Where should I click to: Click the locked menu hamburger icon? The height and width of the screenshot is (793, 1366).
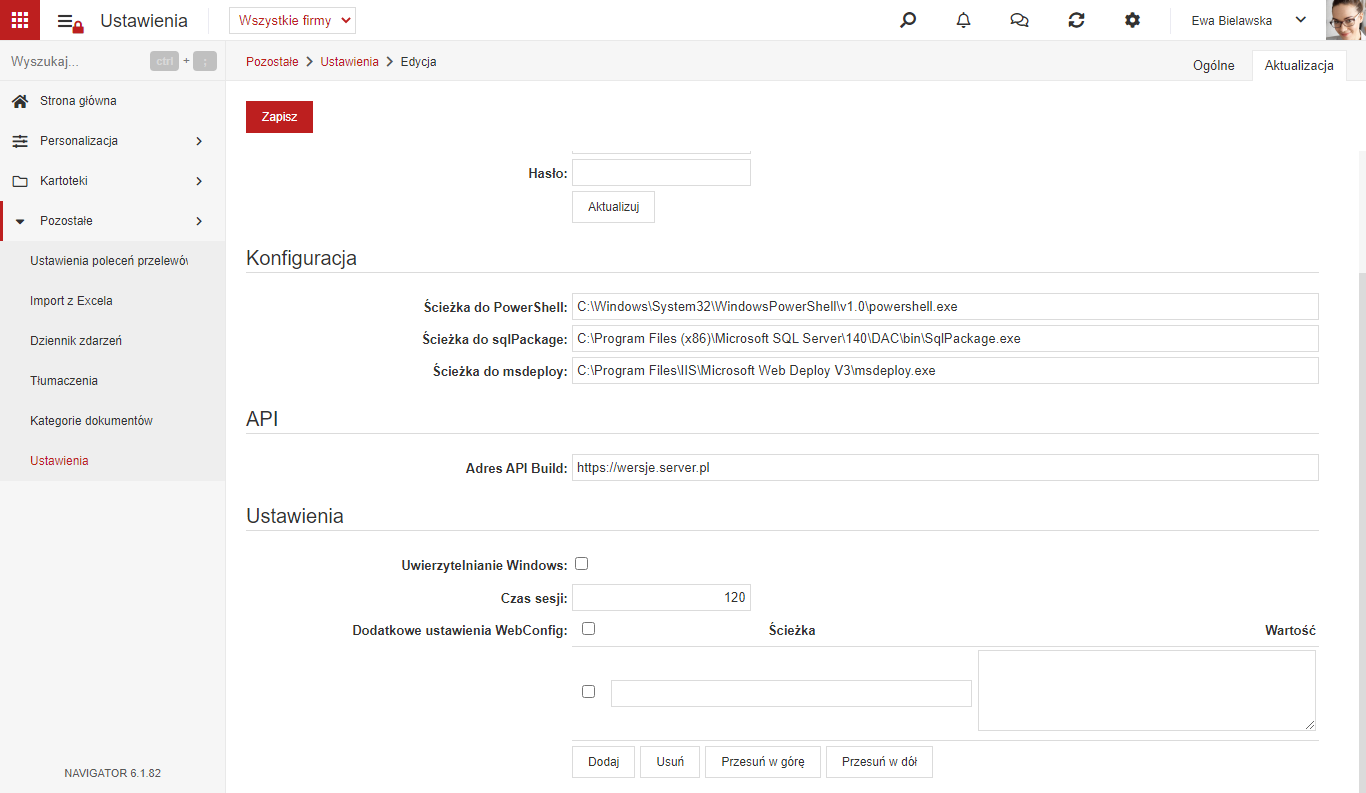tap(70, 22)
